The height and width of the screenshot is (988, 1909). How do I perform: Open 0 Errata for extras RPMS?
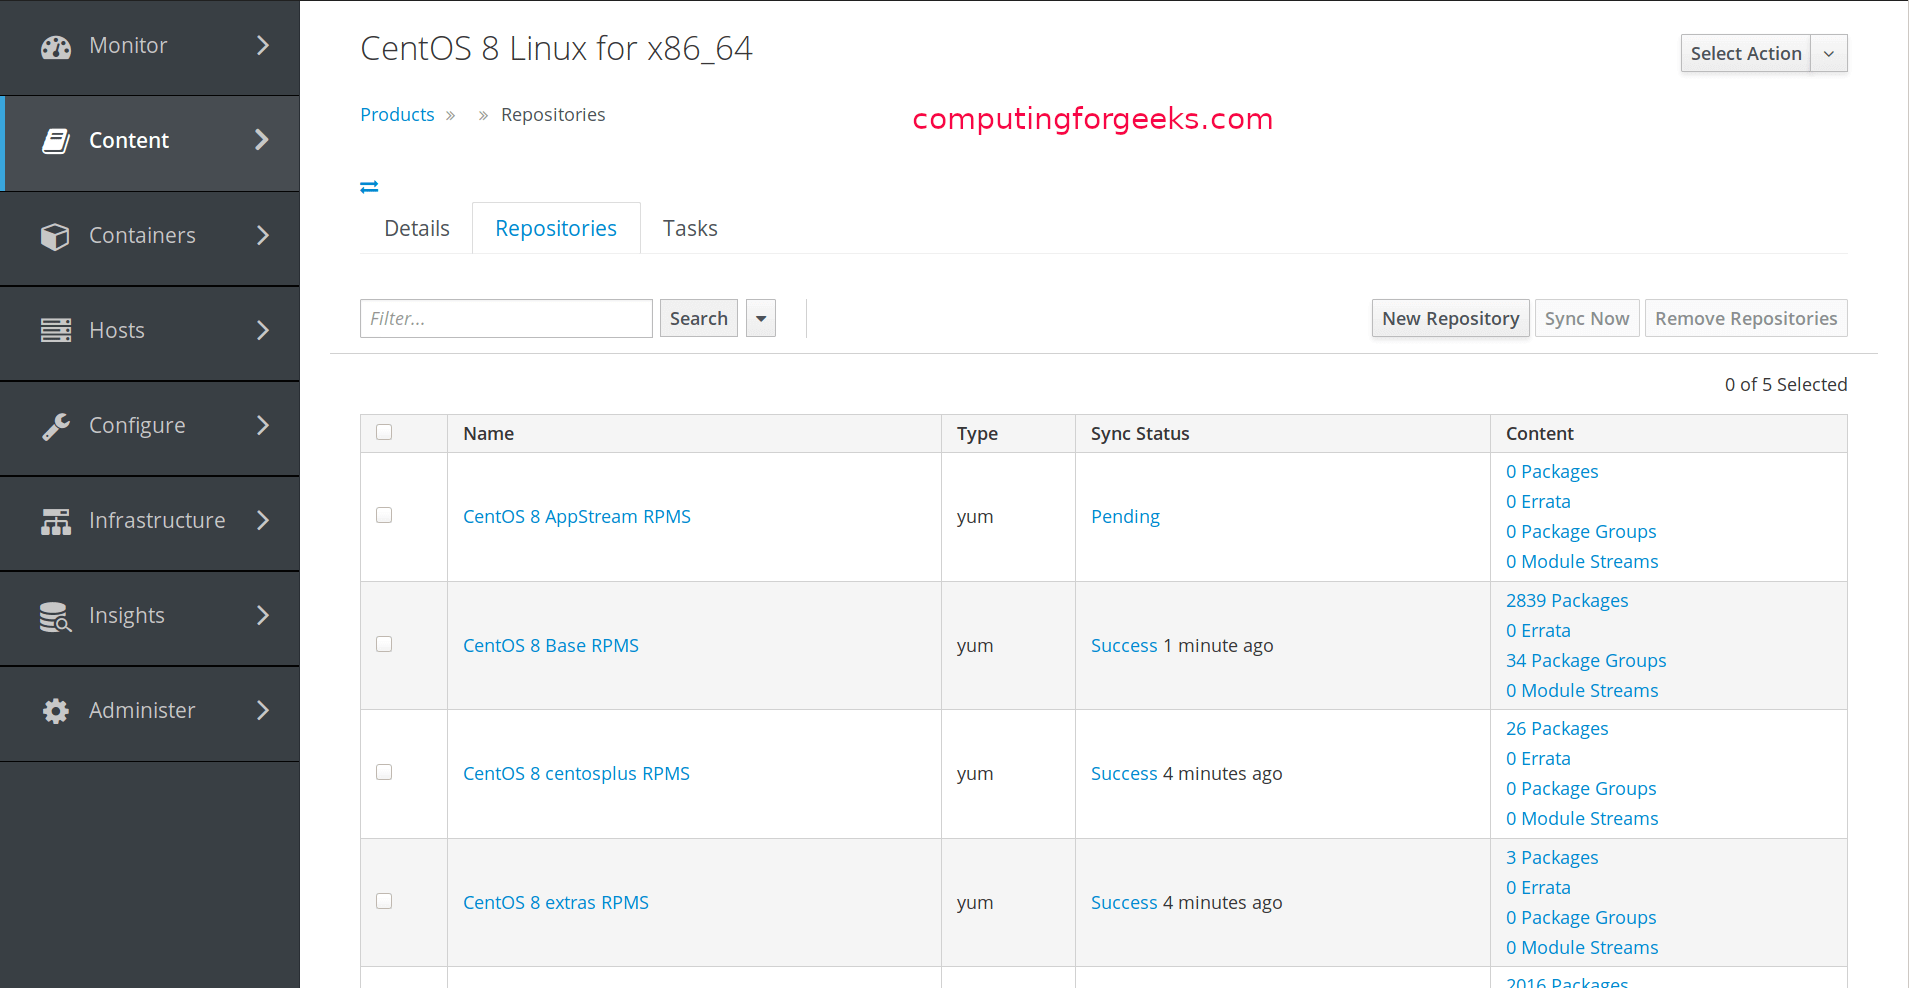(1538, 888)
